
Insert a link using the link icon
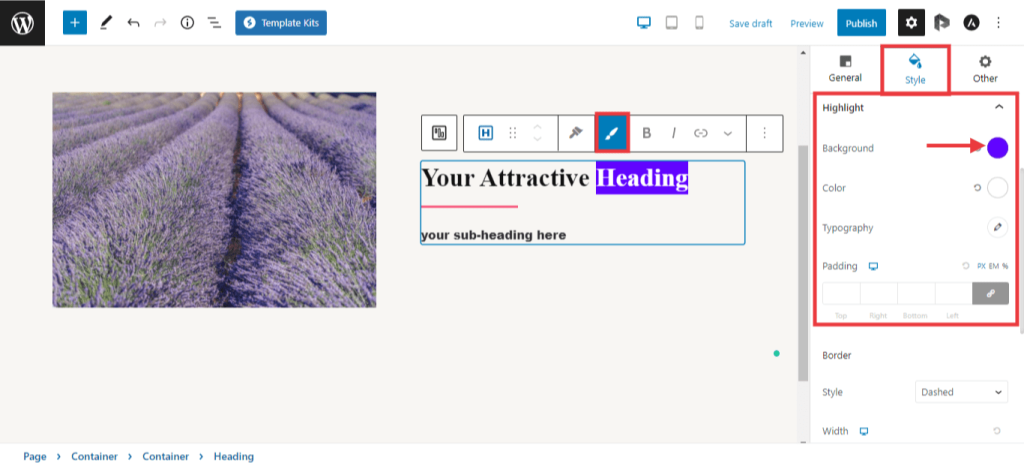point(701,133)
